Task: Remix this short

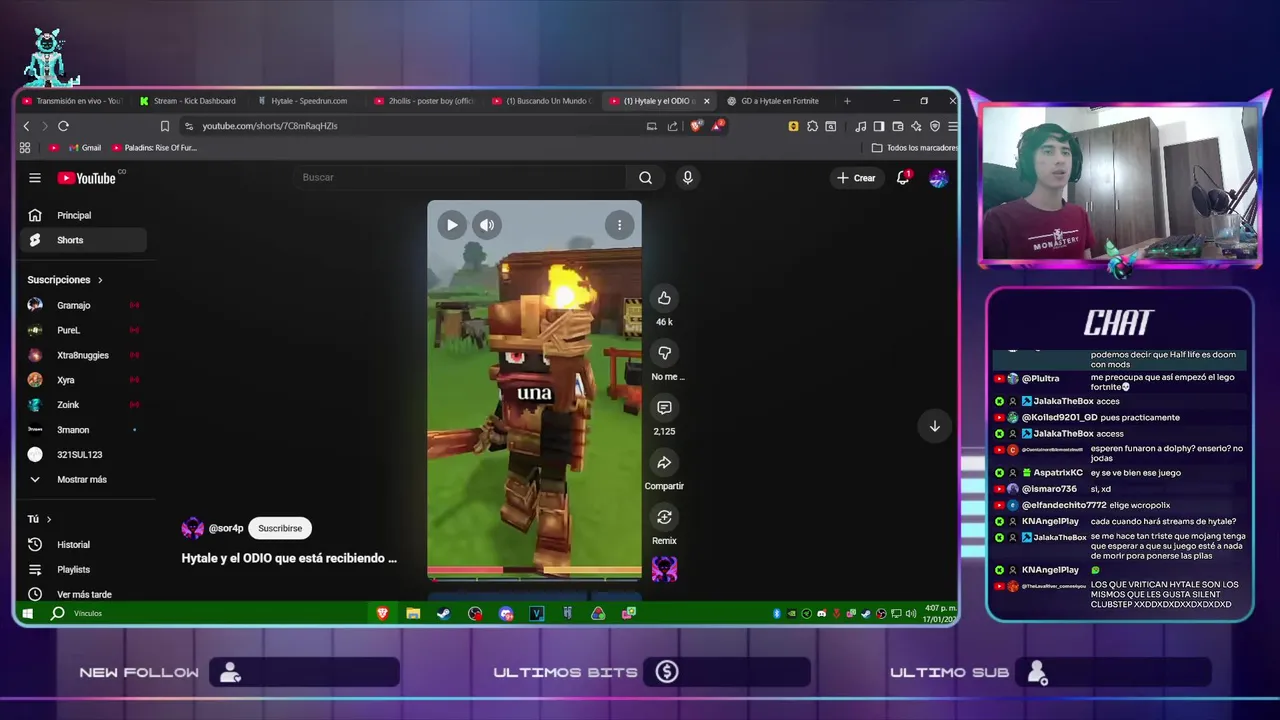Action: coord(664,517)
